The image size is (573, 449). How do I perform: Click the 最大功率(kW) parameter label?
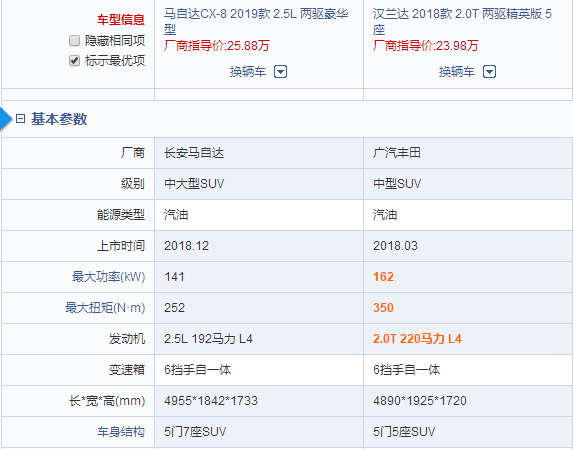pyautogui.click(x=109, y=277)
